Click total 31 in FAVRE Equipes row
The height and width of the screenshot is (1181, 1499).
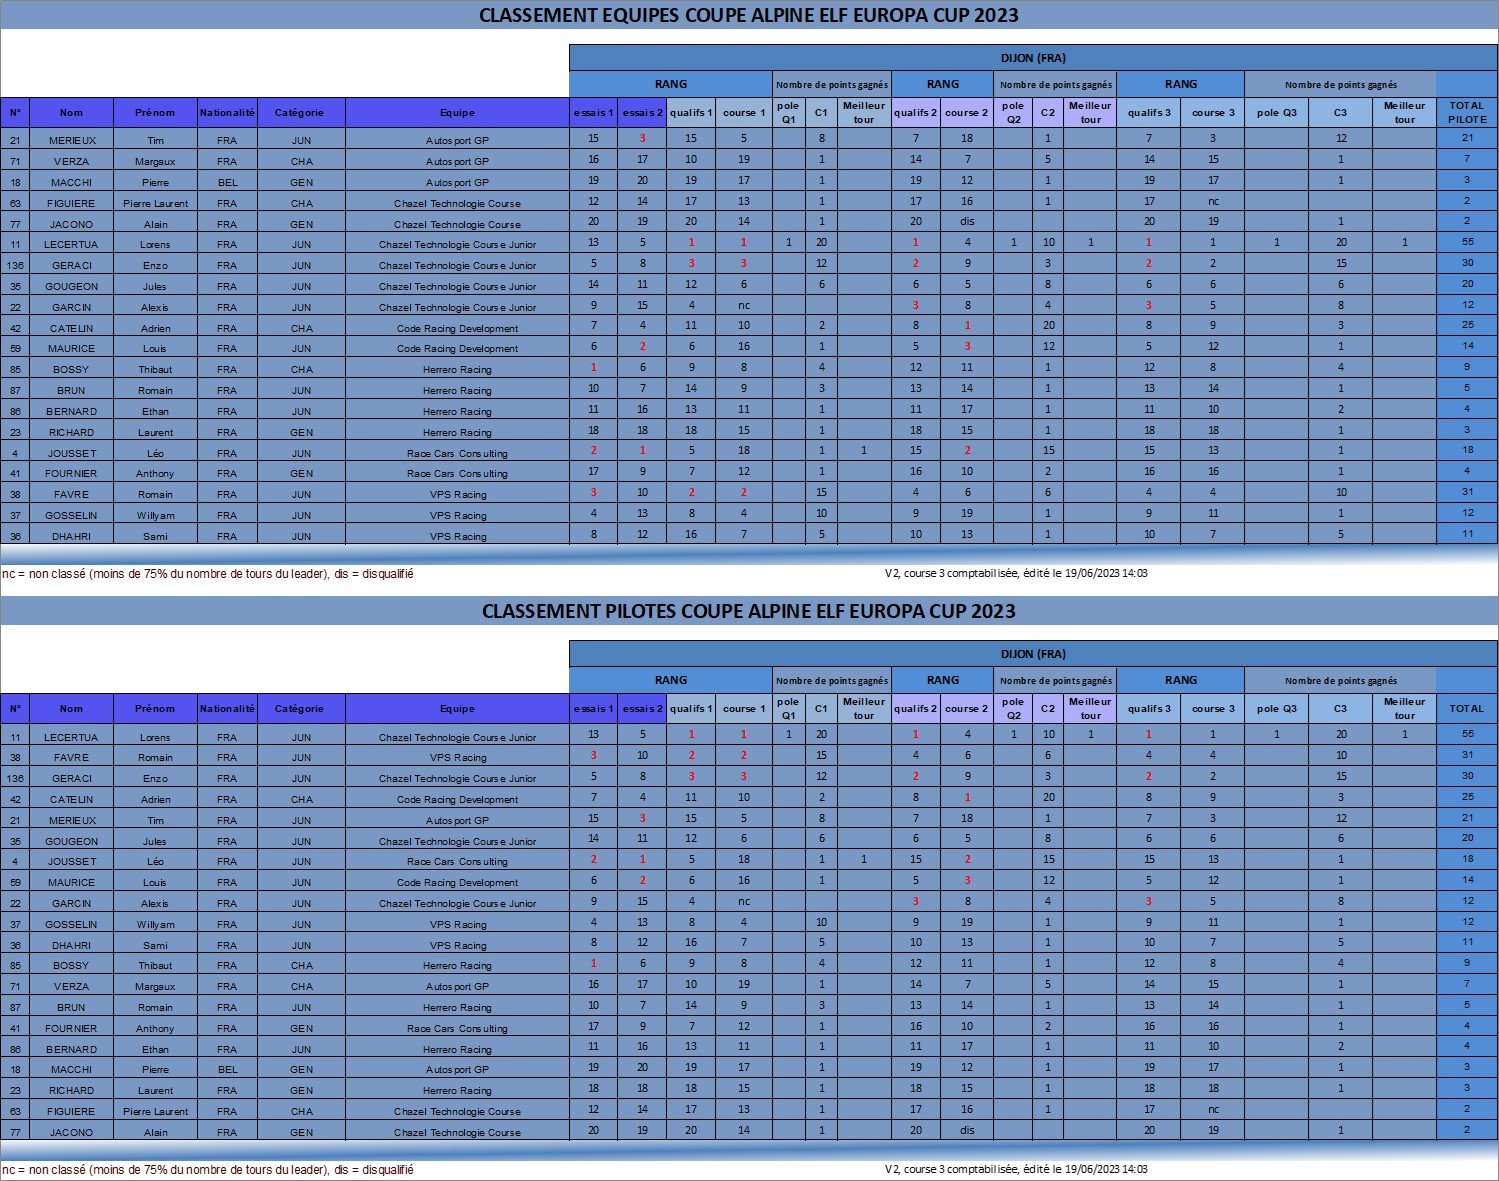click(x=1467, y=492)
